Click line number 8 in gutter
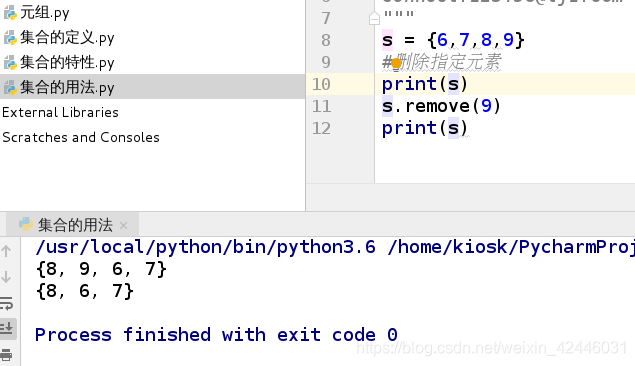 pos(326,40)
